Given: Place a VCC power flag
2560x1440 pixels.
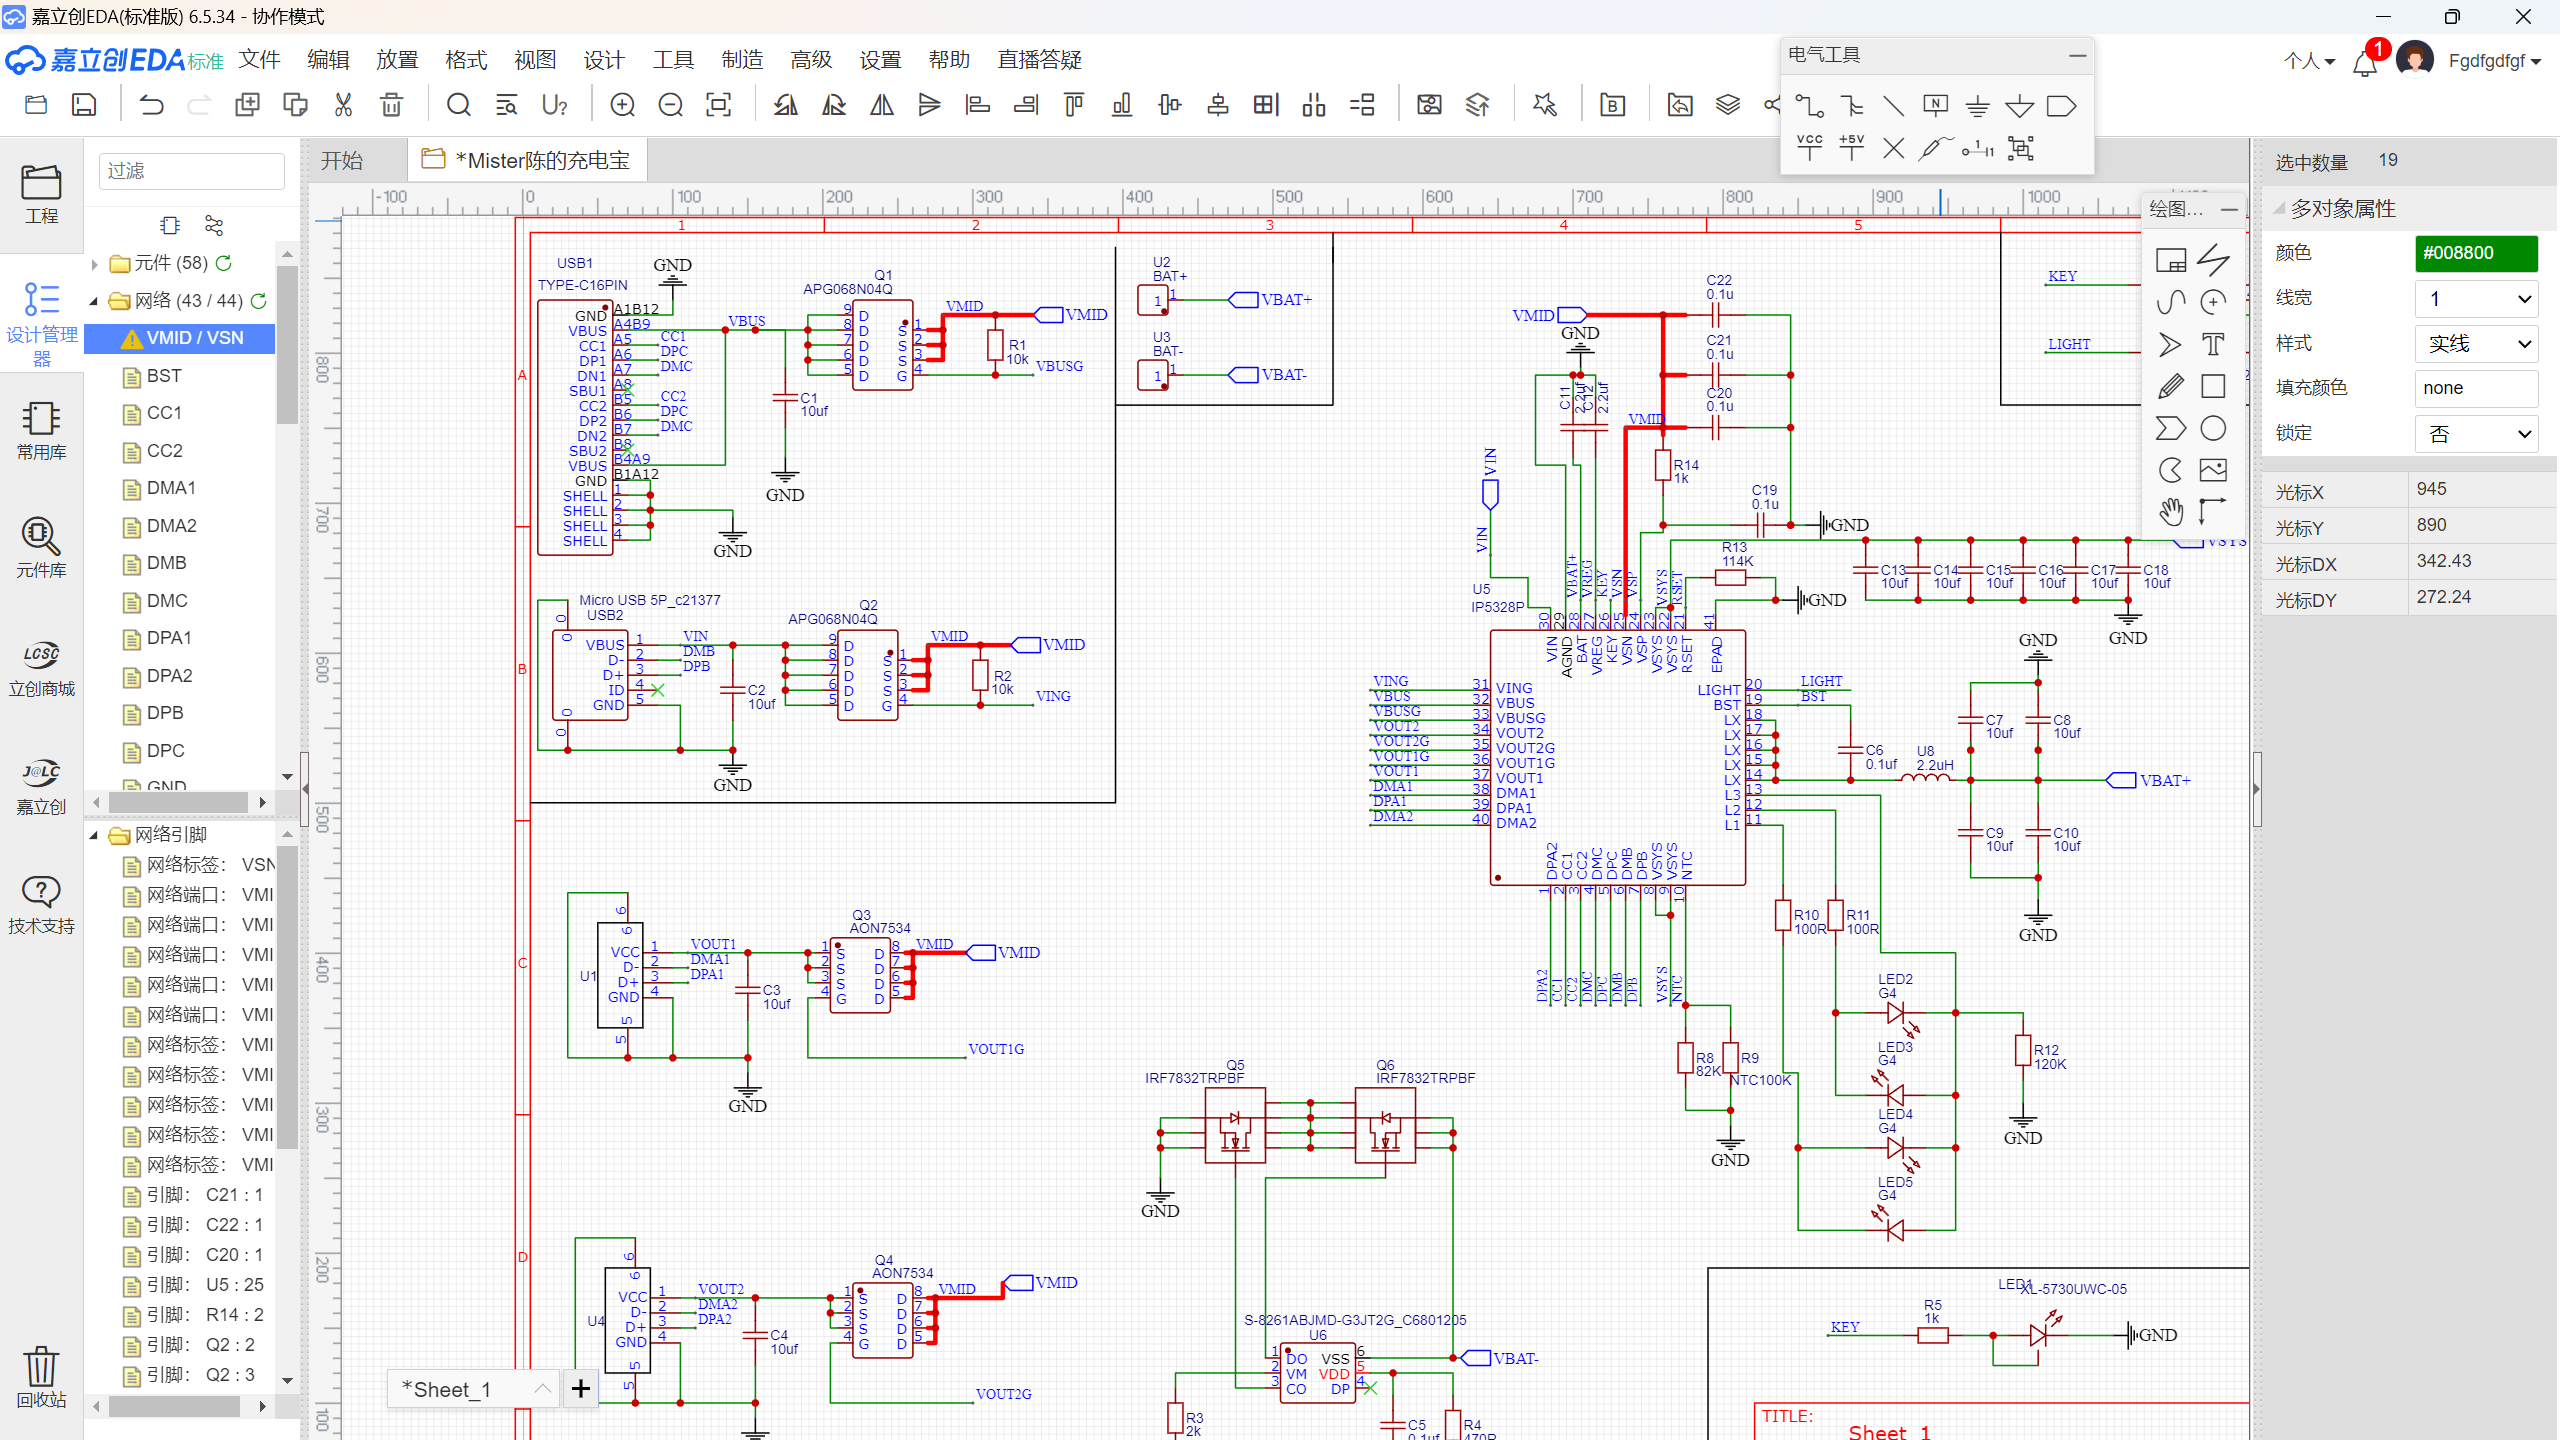Looking at the screenshot, I should pos(1809,148).
